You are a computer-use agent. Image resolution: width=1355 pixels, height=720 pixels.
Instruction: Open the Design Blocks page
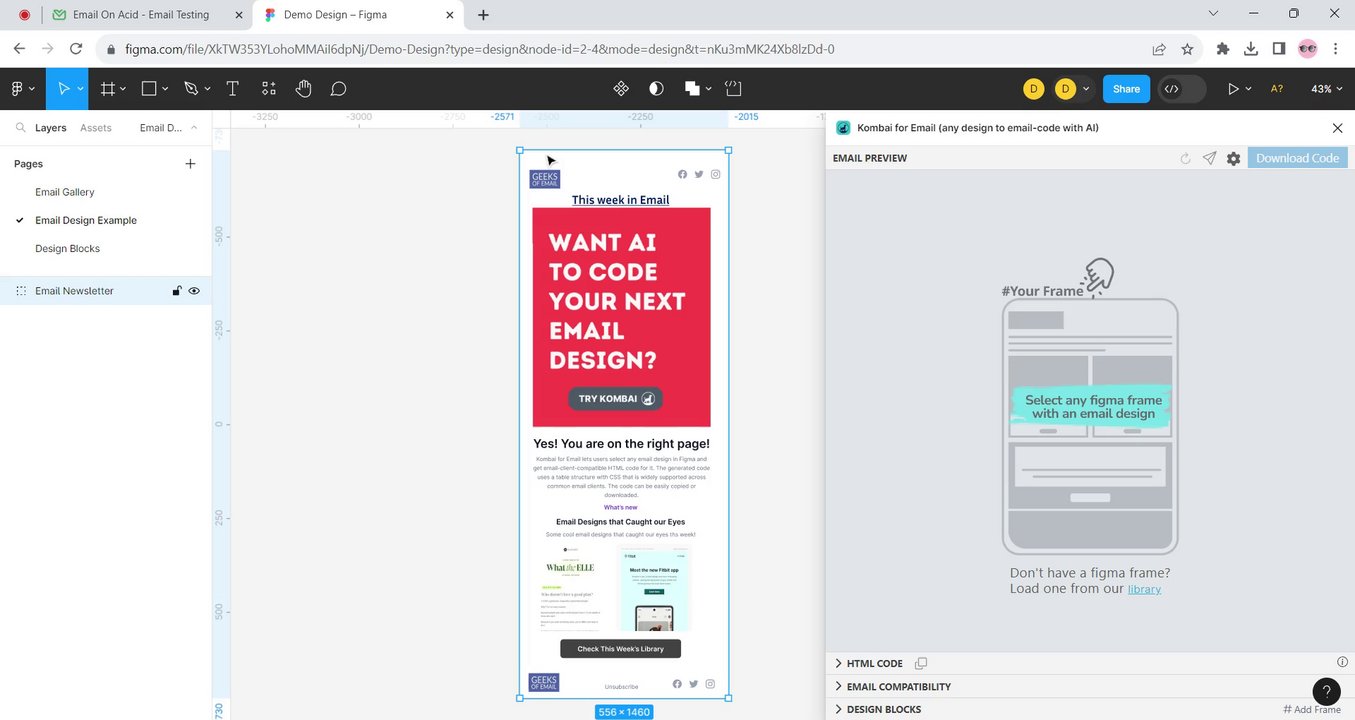click(68, 248)
